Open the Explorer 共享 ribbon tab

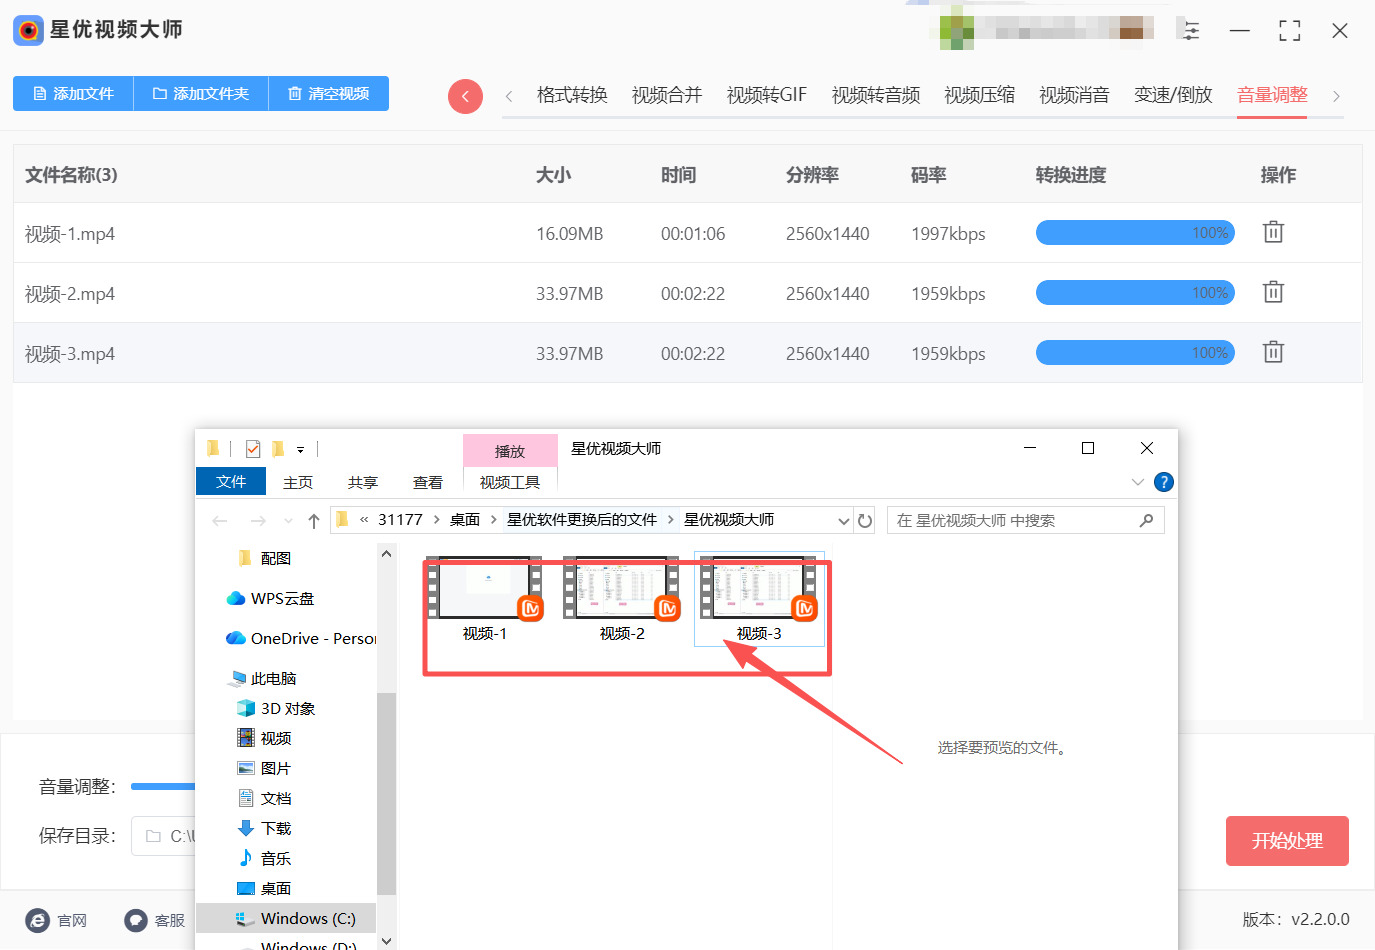click(363, 482)
